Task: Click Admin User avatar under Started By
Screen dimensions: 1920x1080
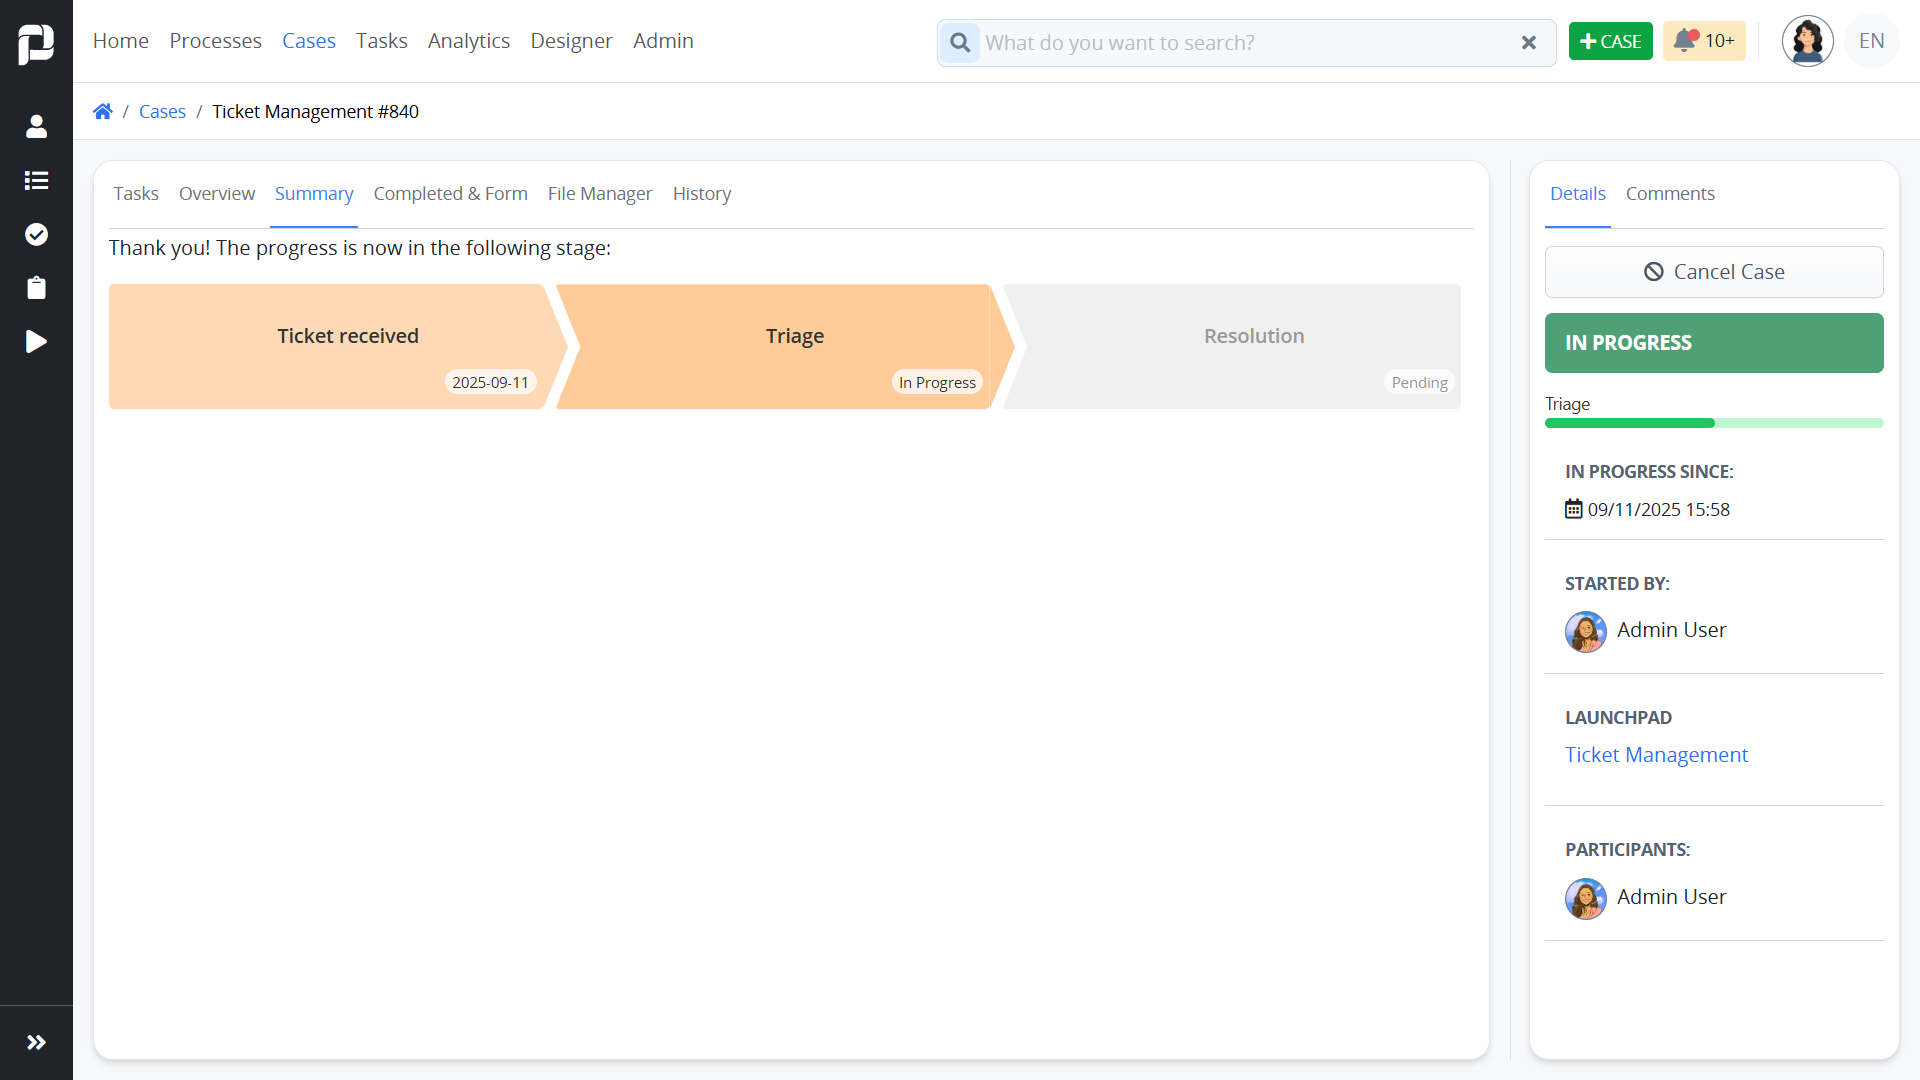Action: coord(1586,631)
